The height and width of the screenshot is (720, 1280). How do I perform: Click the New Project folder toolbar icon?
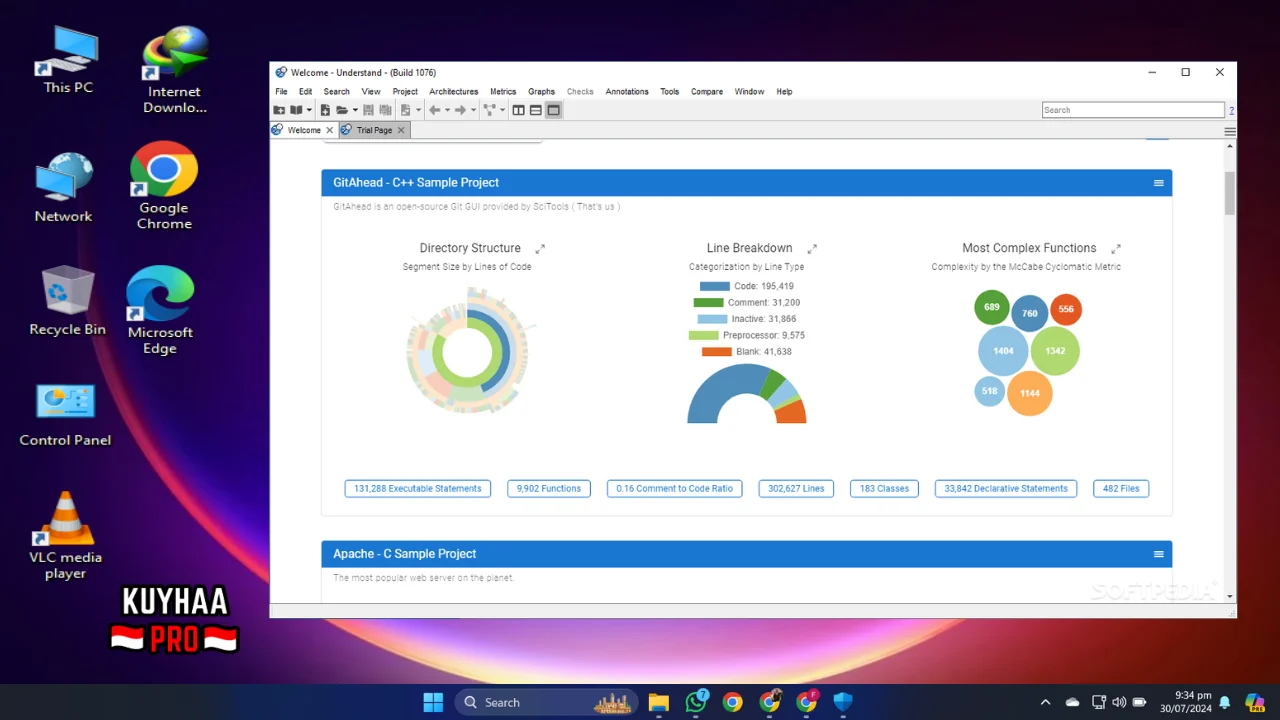point(279,110)
